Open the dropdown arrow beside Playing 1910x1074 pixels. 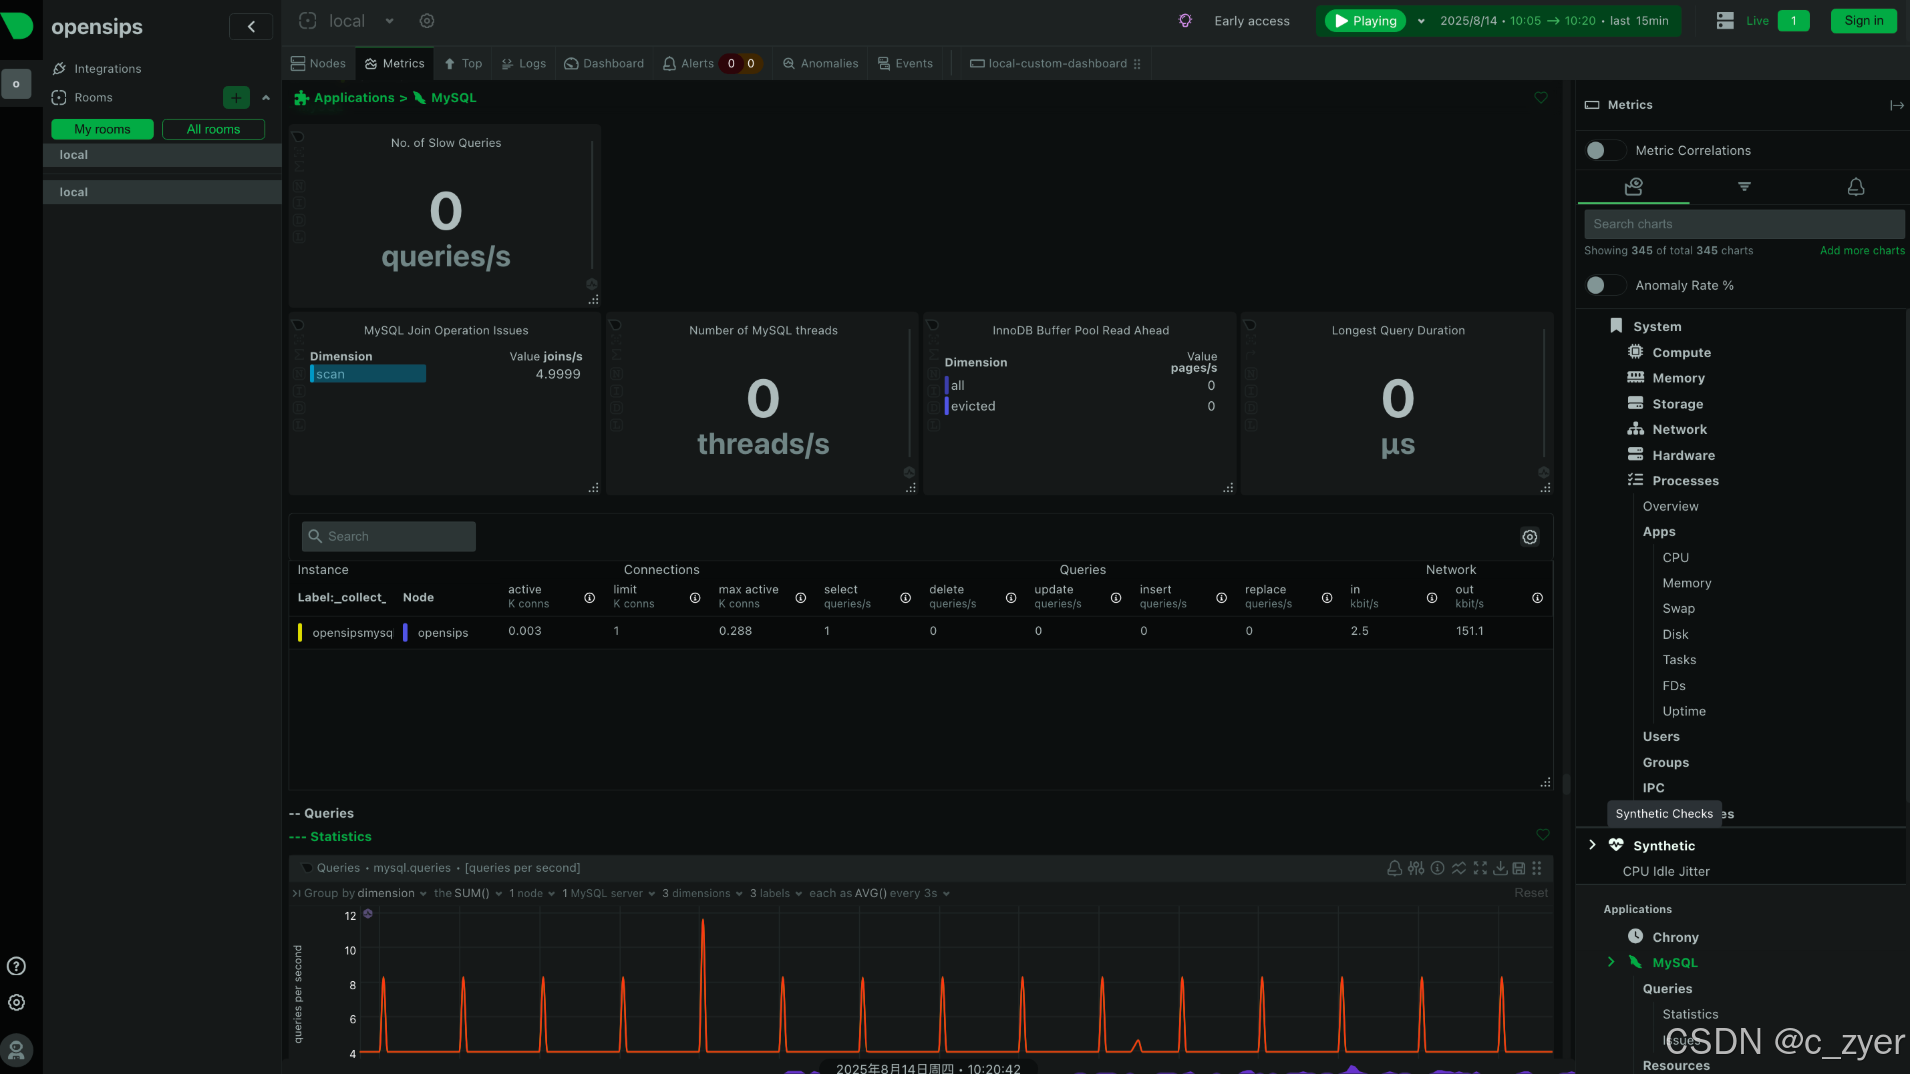(1421, 21)
